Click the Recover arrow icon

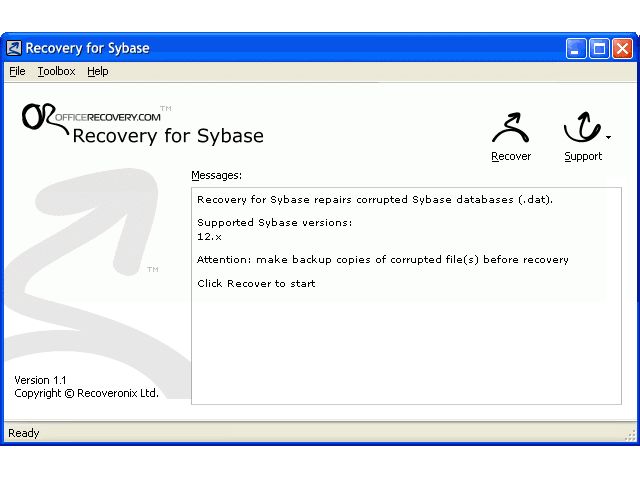[511, 128]
